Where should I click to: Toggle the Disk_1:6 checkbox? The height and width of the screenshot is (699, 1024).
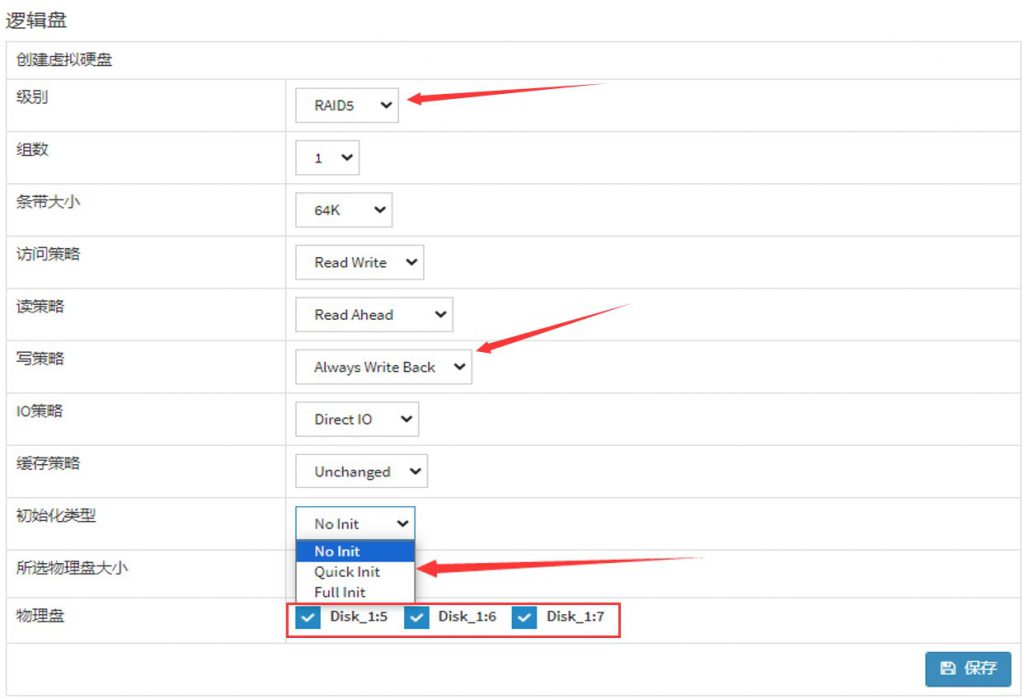pos(416,618)
